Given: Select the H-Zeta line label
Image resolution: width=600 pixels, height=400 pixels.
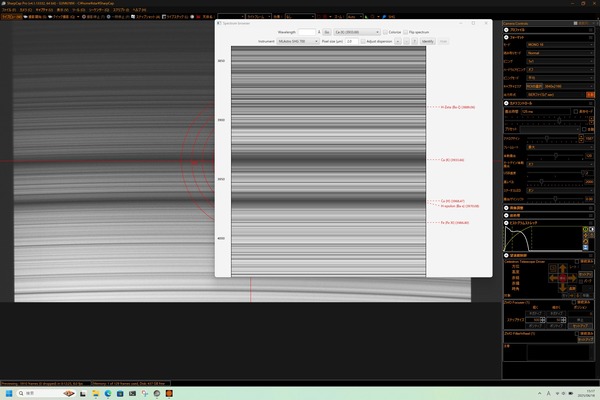Looking at the screenshot, I should (x=458, y=108).
